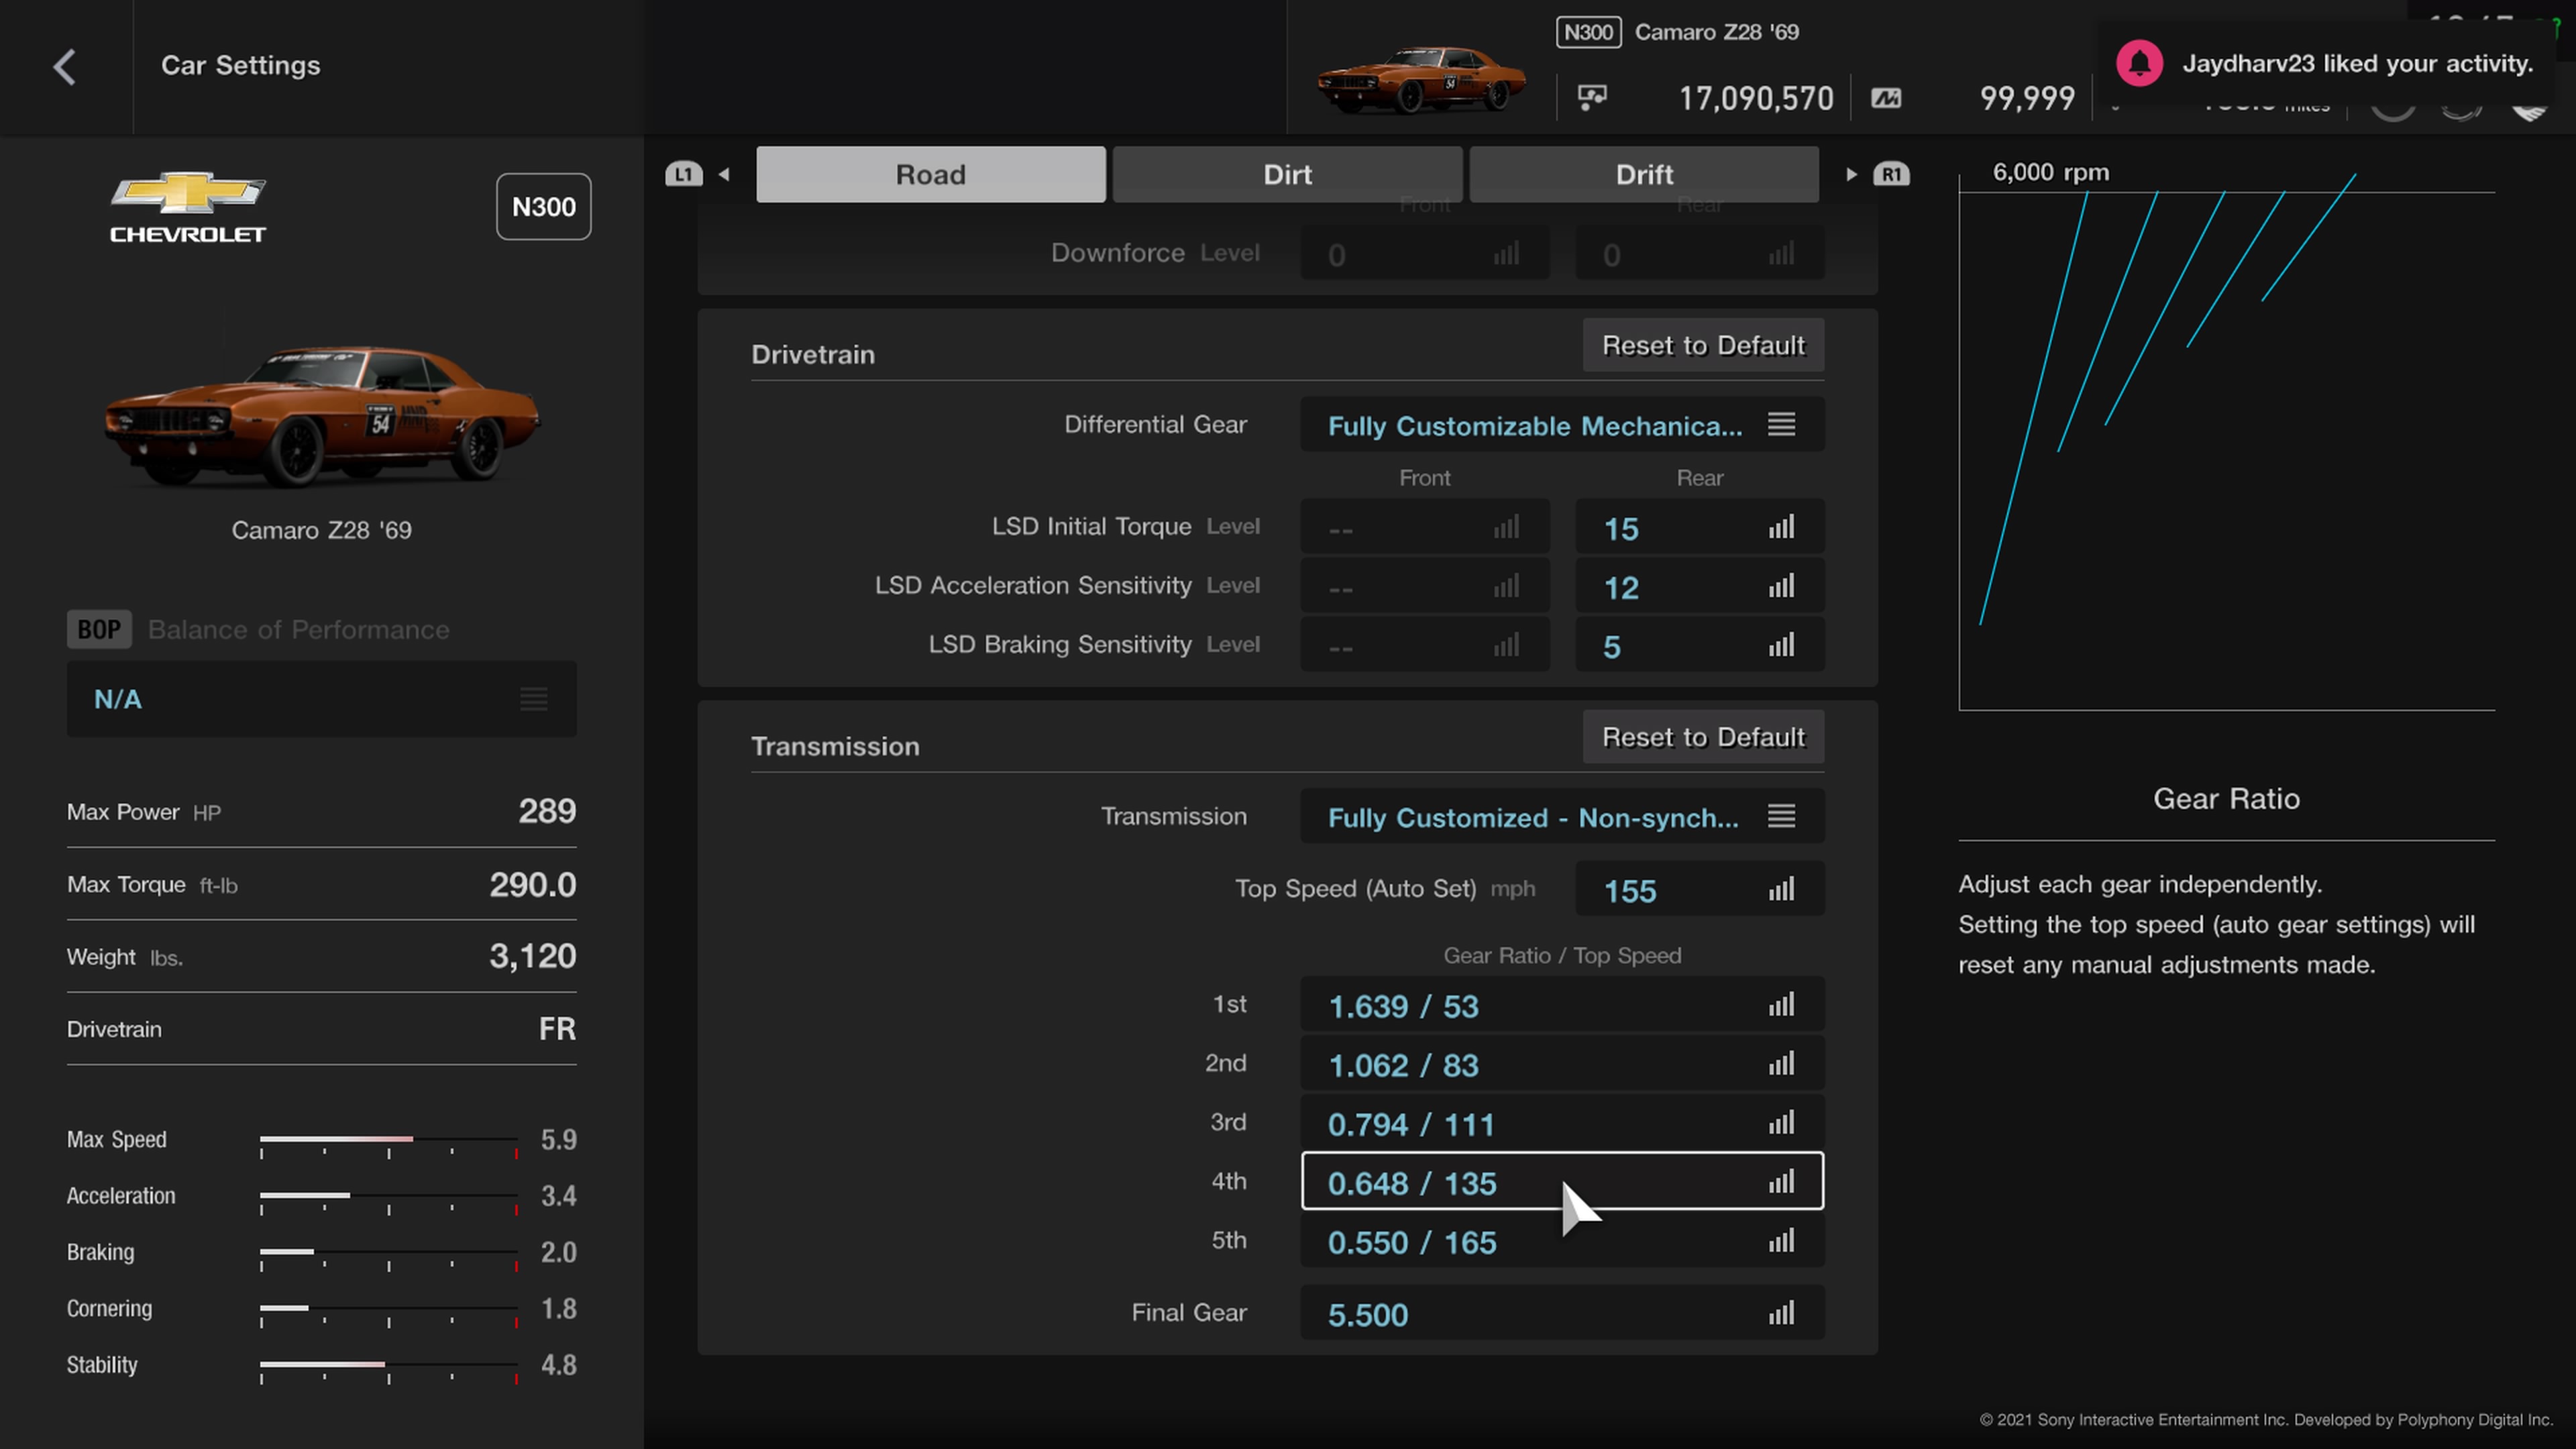Click the mileage icon beside 99,999
This screenshot has height=1449, width=2576.
coord(1886,98)
